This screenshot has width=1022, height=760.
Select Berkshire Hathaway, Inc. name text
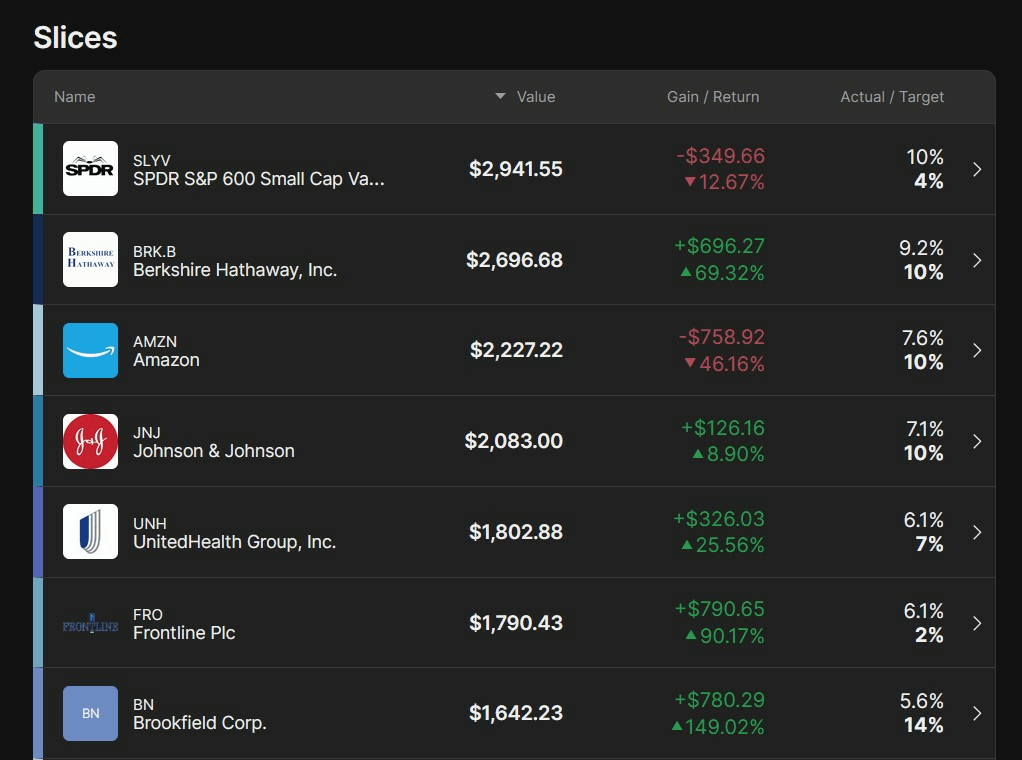(235, 270)
